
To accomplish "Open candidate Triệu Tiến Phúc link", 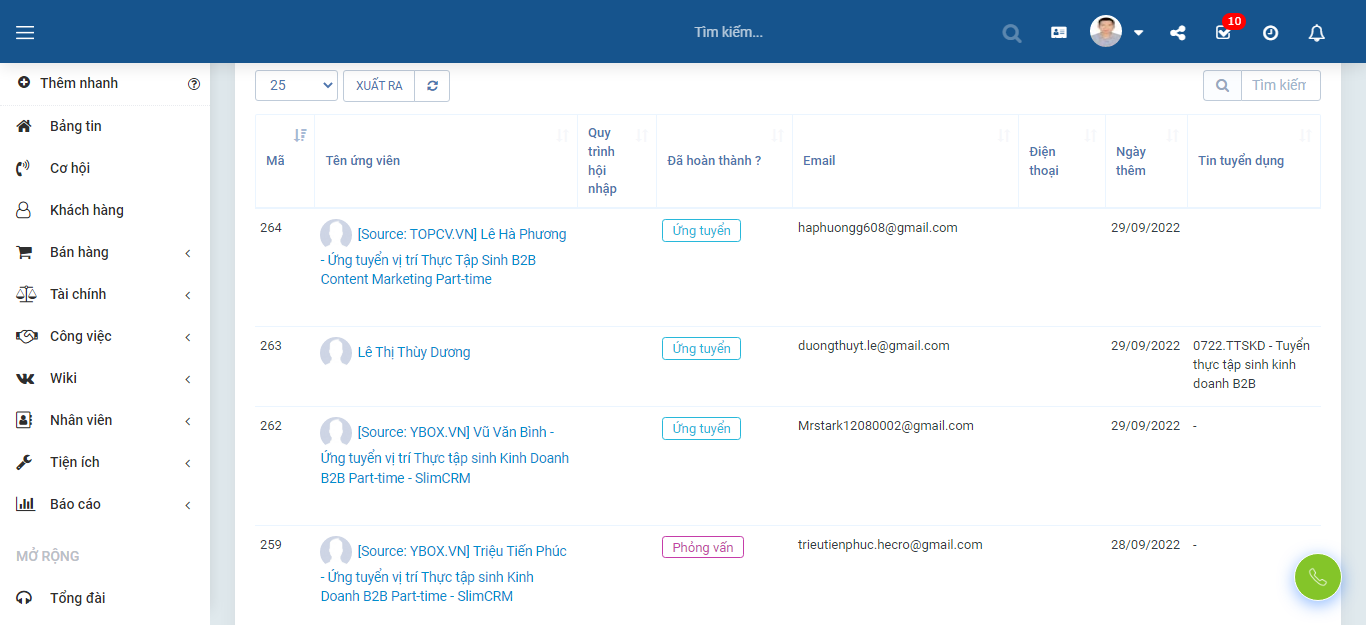I will click(x=443, y=573).
